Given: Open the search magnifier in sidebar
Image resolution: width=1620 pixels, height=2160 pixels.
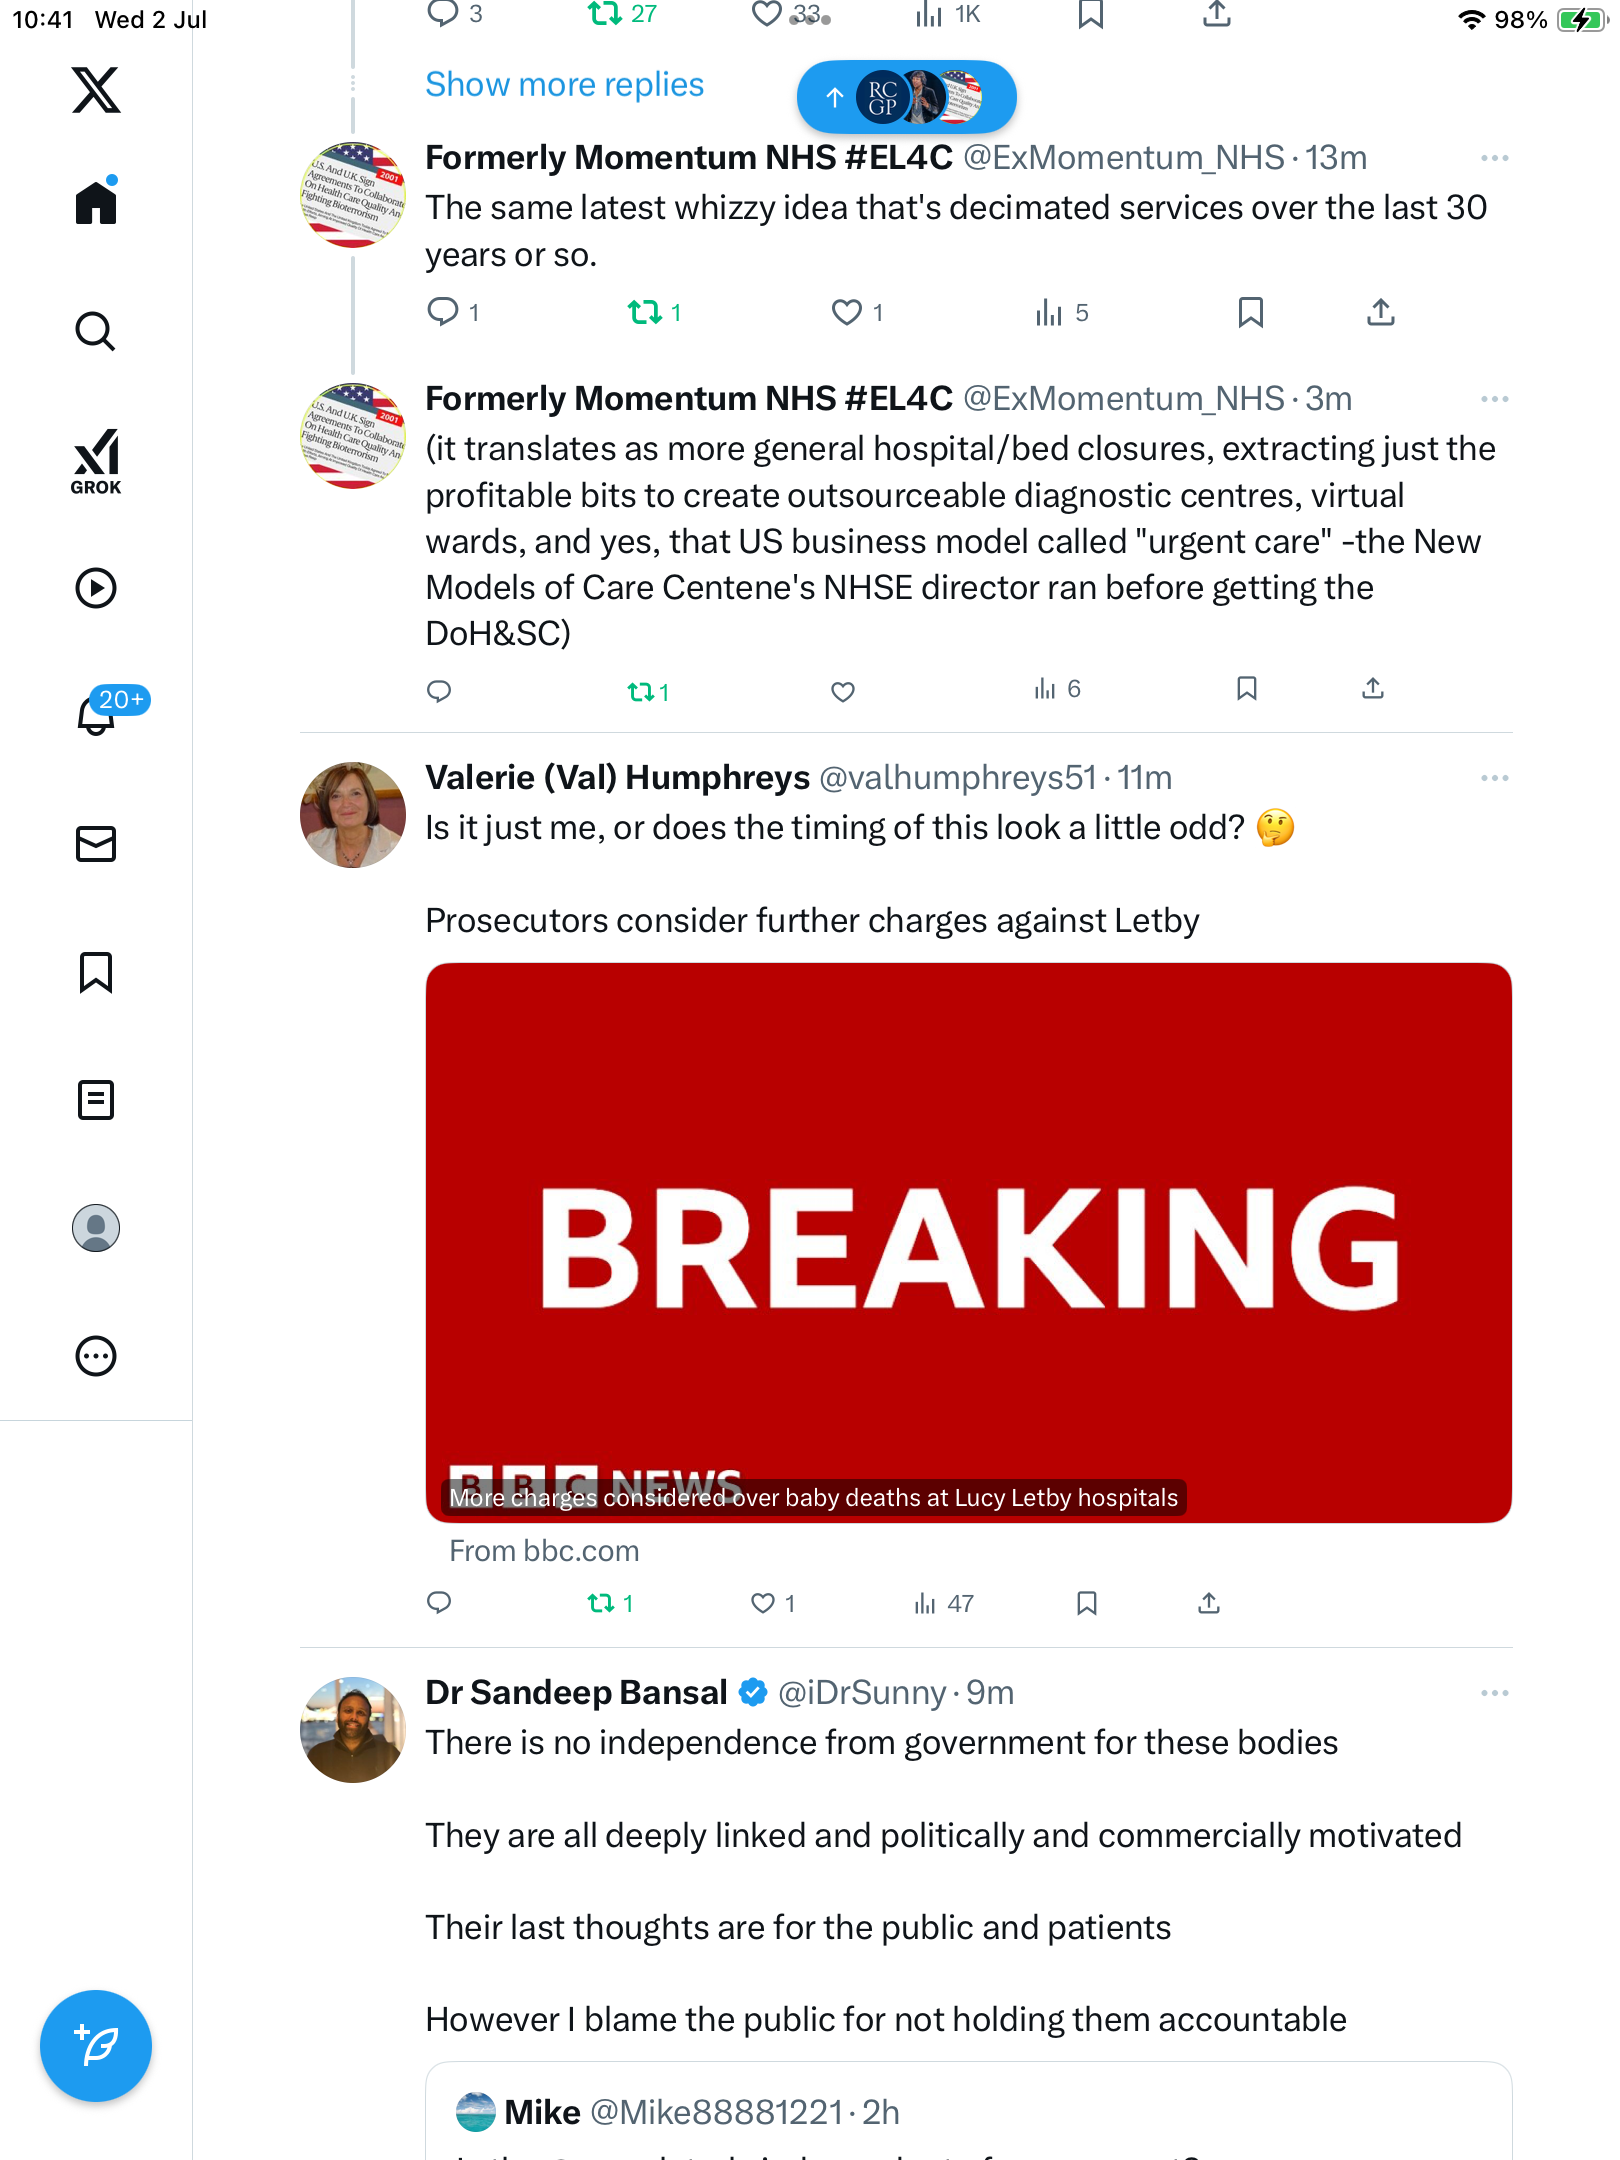Looking at the screenshot, I should click(x=96, y=332).
